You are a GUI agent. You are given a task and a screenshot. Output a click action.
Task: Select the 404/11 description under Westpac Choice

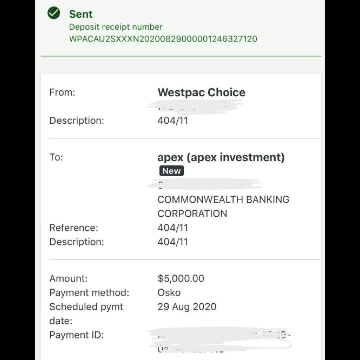(x=173, y=121)
